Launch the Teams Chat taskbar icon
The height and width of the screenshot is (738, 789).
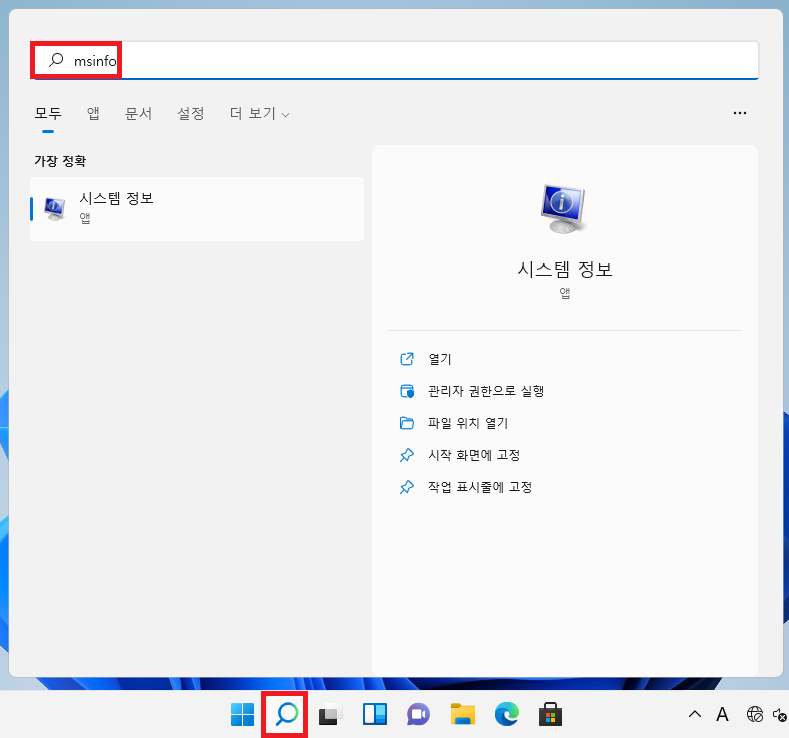tap(419, 714)
